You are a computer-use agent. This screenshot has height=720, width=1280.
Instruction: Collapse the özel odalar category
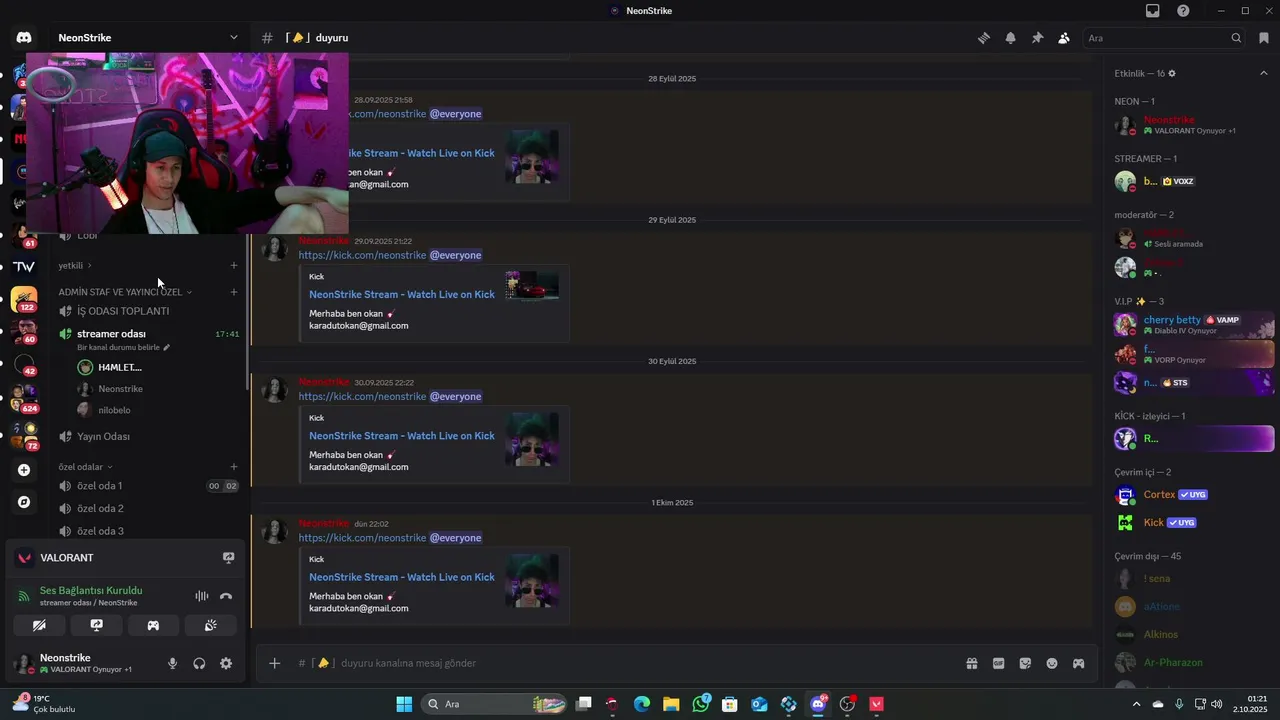pos(85,467)
